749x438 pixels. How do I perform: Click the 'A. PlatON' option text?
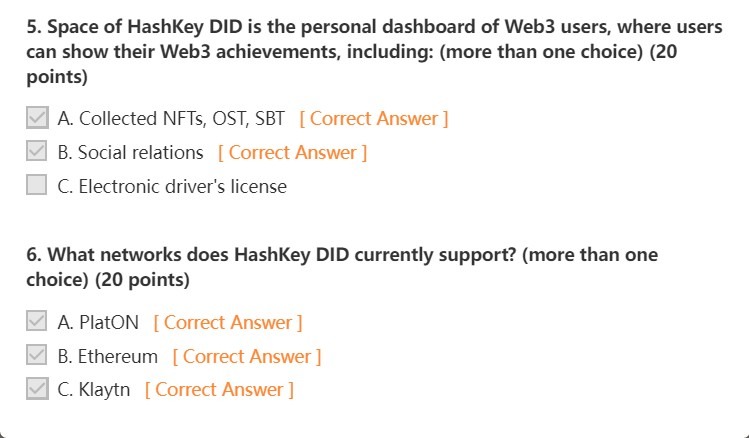click(x=98, y=323)
